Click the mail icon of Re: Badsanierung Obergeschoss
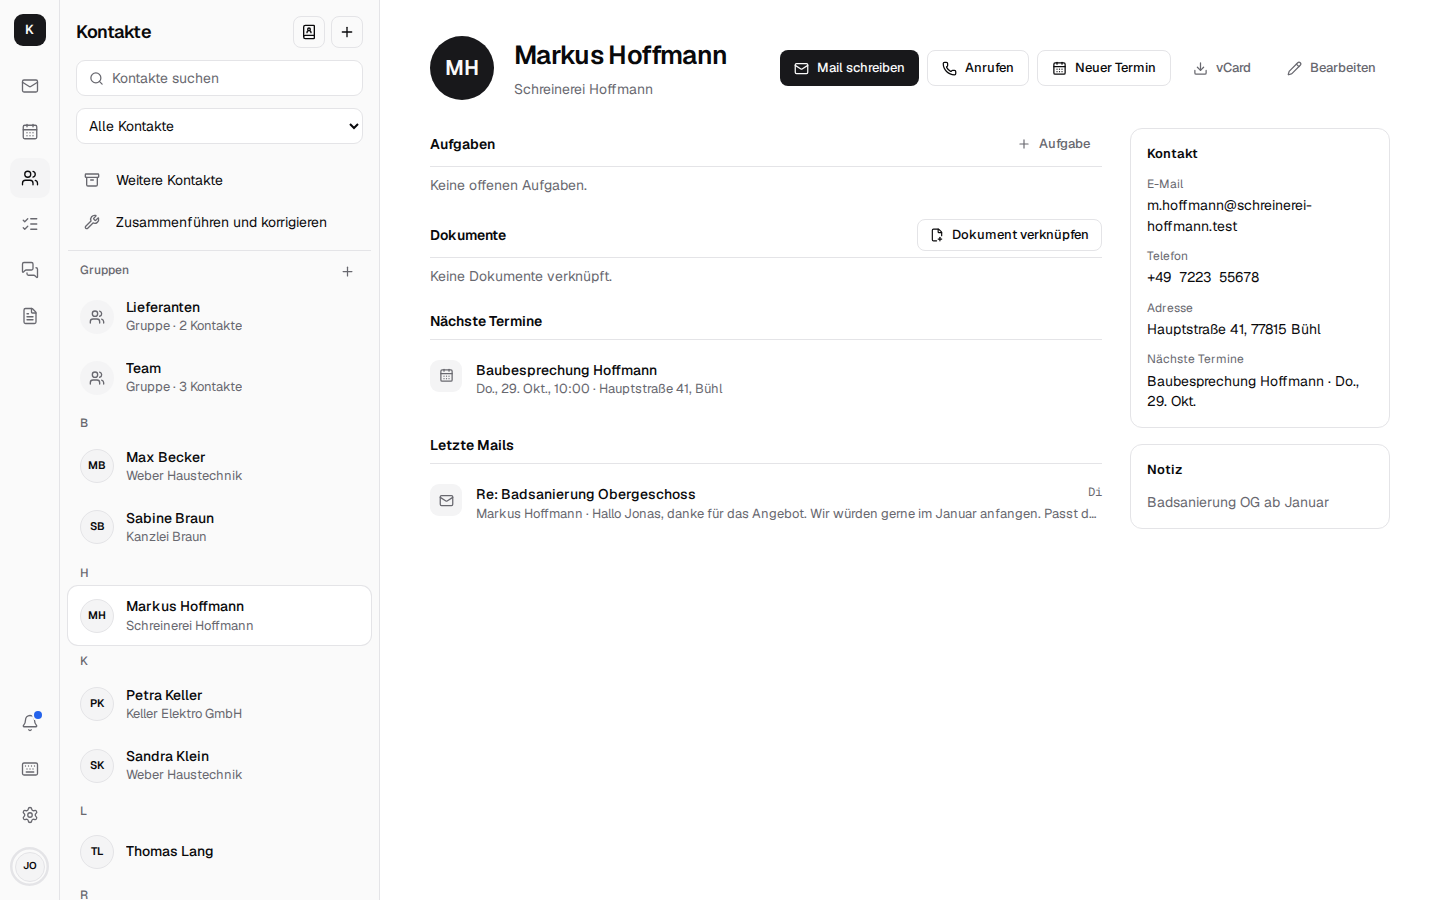This screenshot has height=900, width=1440. pos(446,500)
